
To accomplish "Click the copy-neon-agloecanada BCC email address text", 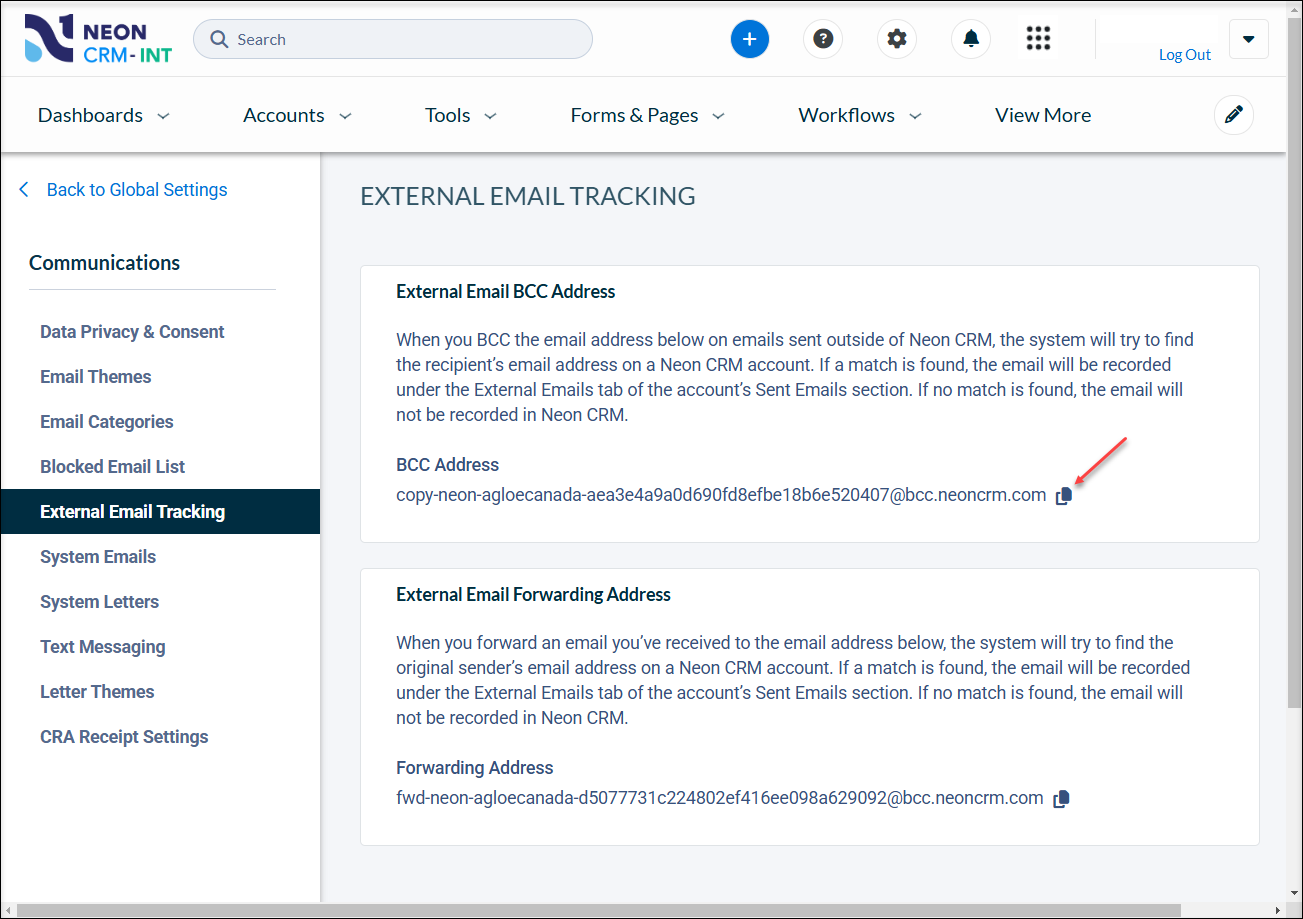I will tap(721, 495).
